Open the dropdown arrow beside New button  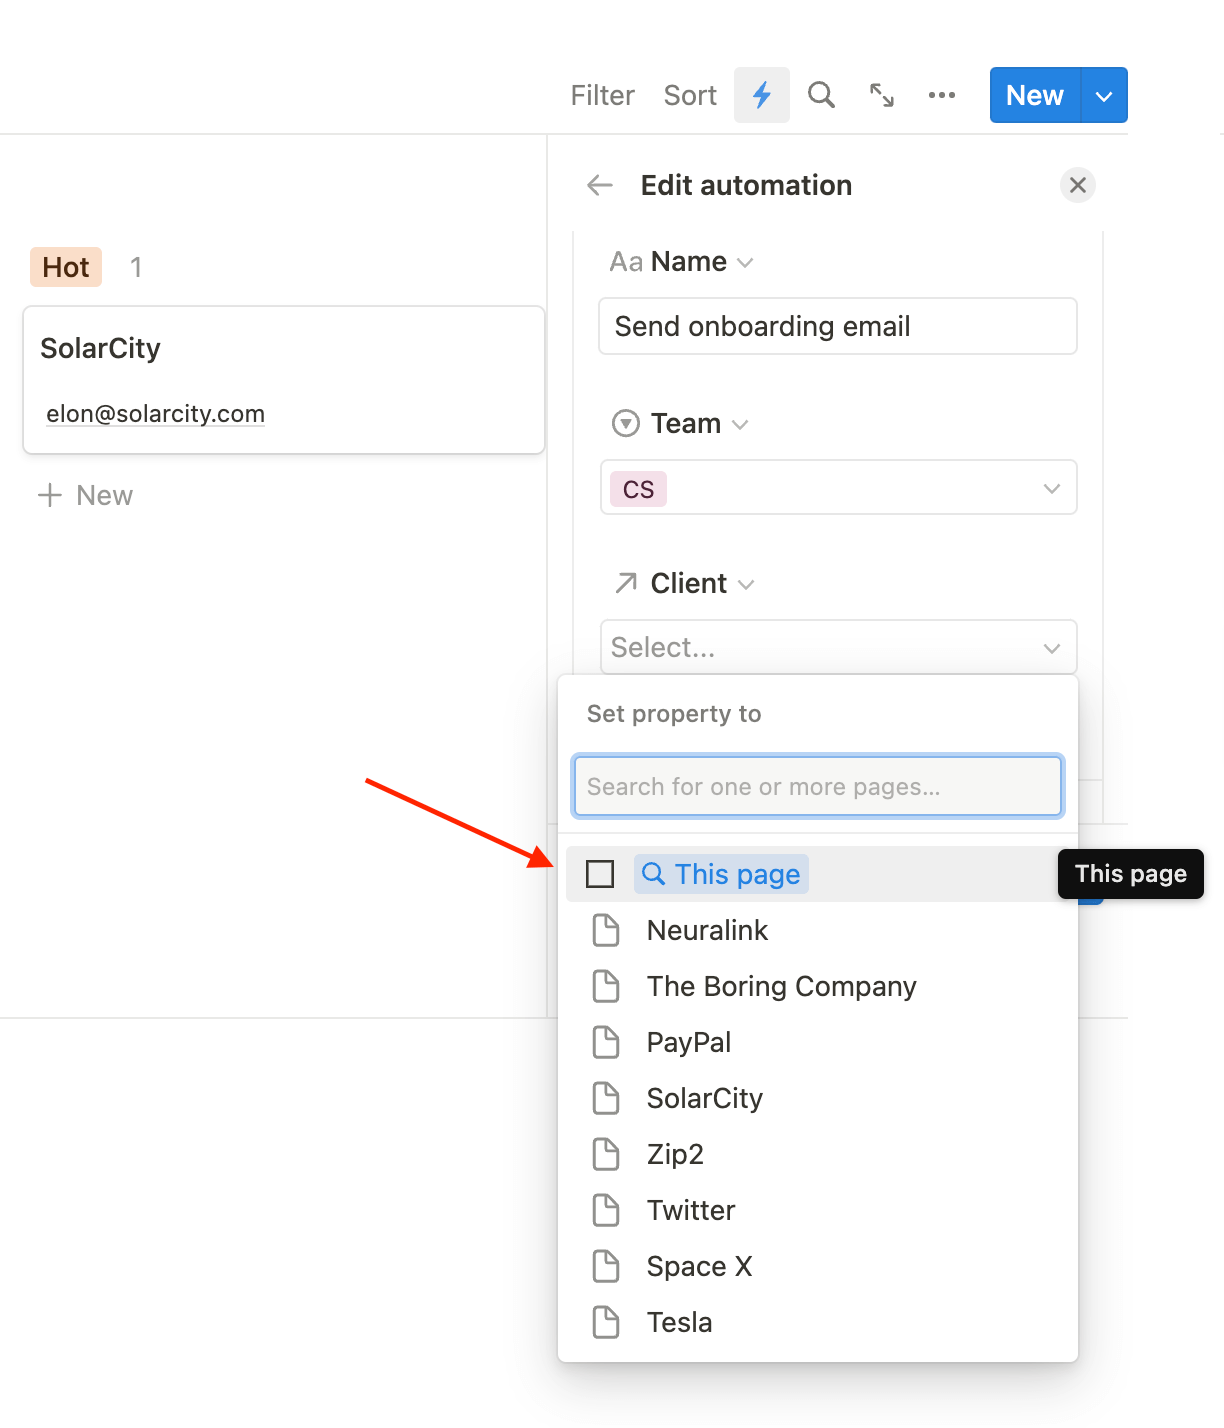[x=1104, y=96]
